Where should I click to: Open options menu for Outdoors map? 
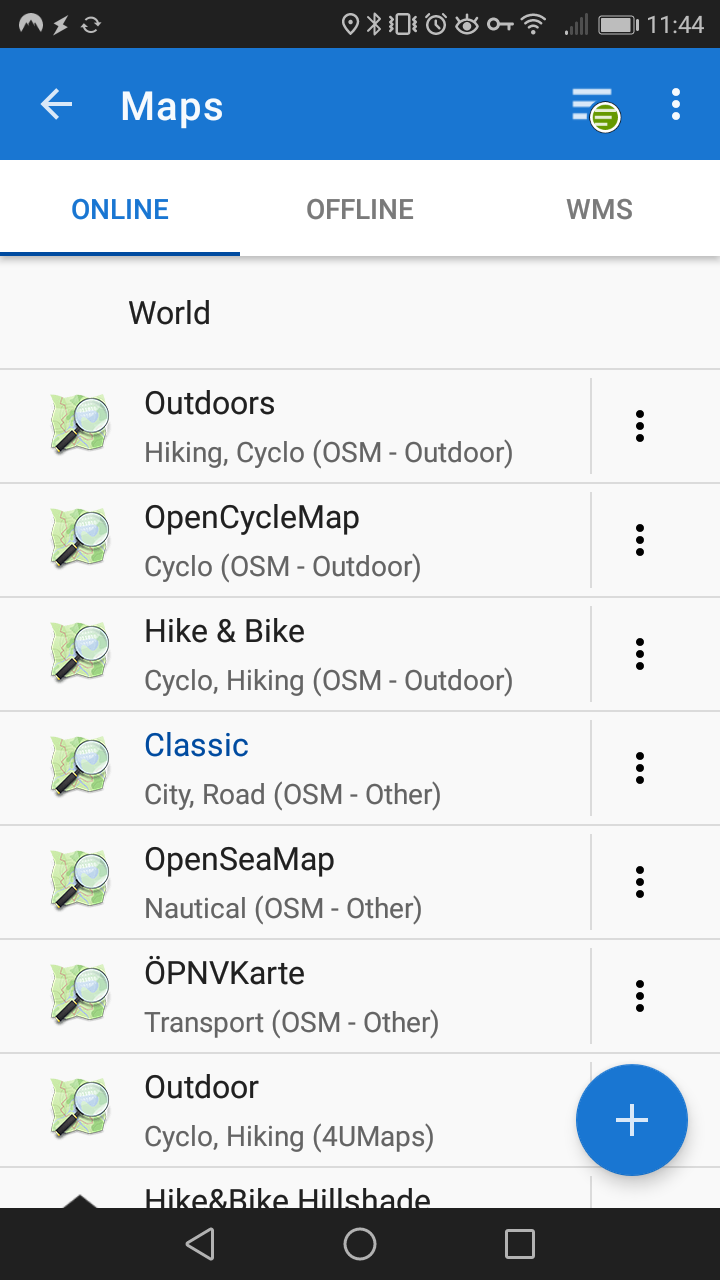click(x=640, y=426)
